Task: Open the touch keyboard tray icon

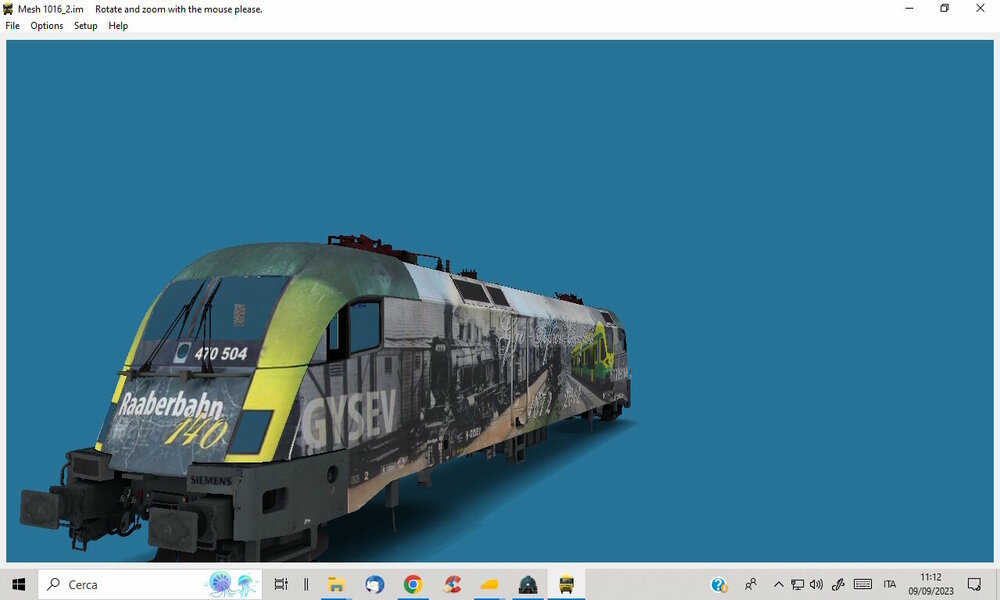Action: click(x=863, y=584)
